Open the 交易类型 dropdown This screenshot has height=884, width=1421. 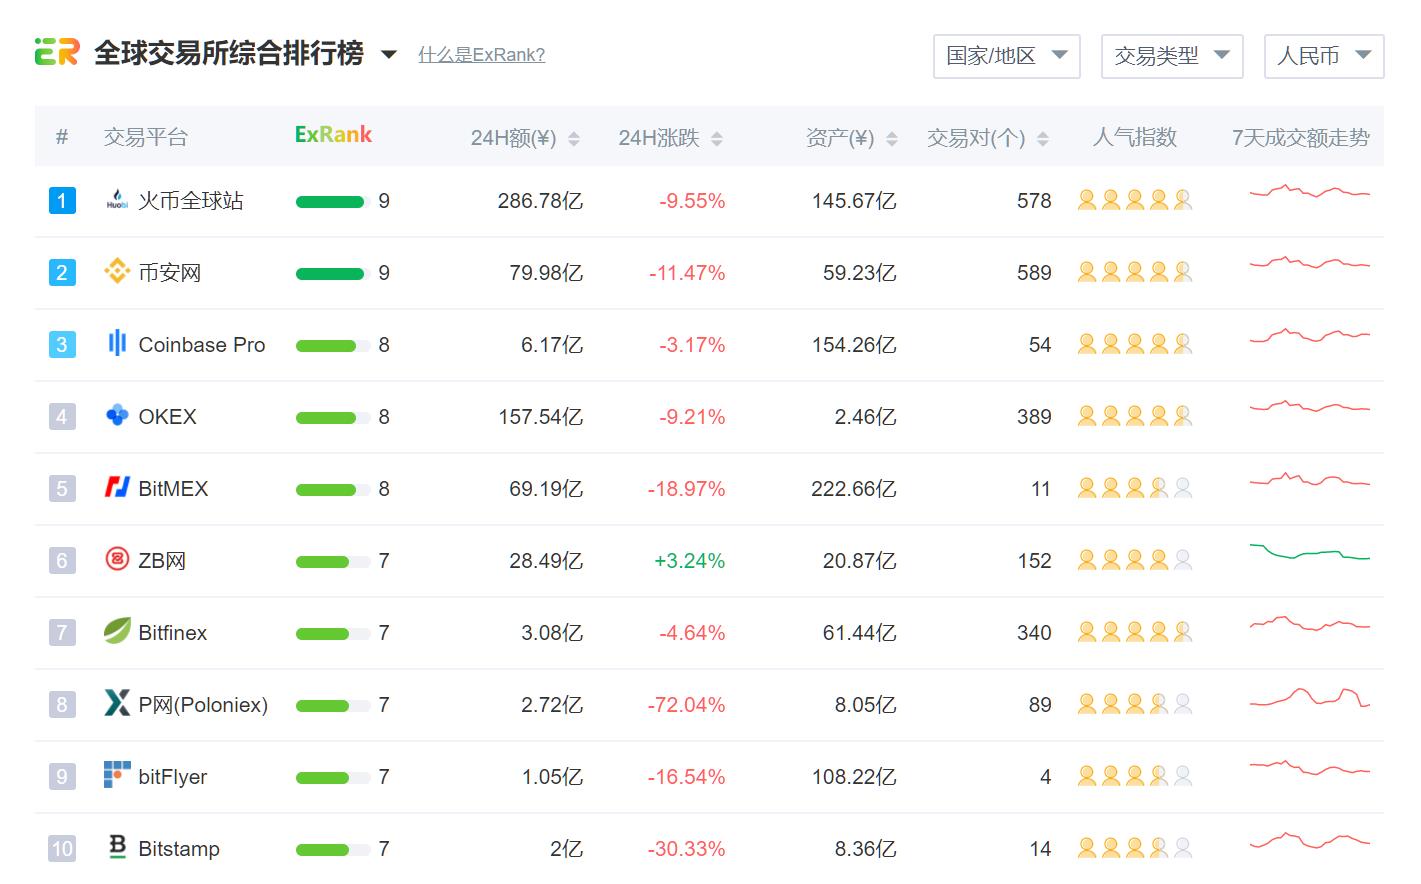(x=1172, y=56)
